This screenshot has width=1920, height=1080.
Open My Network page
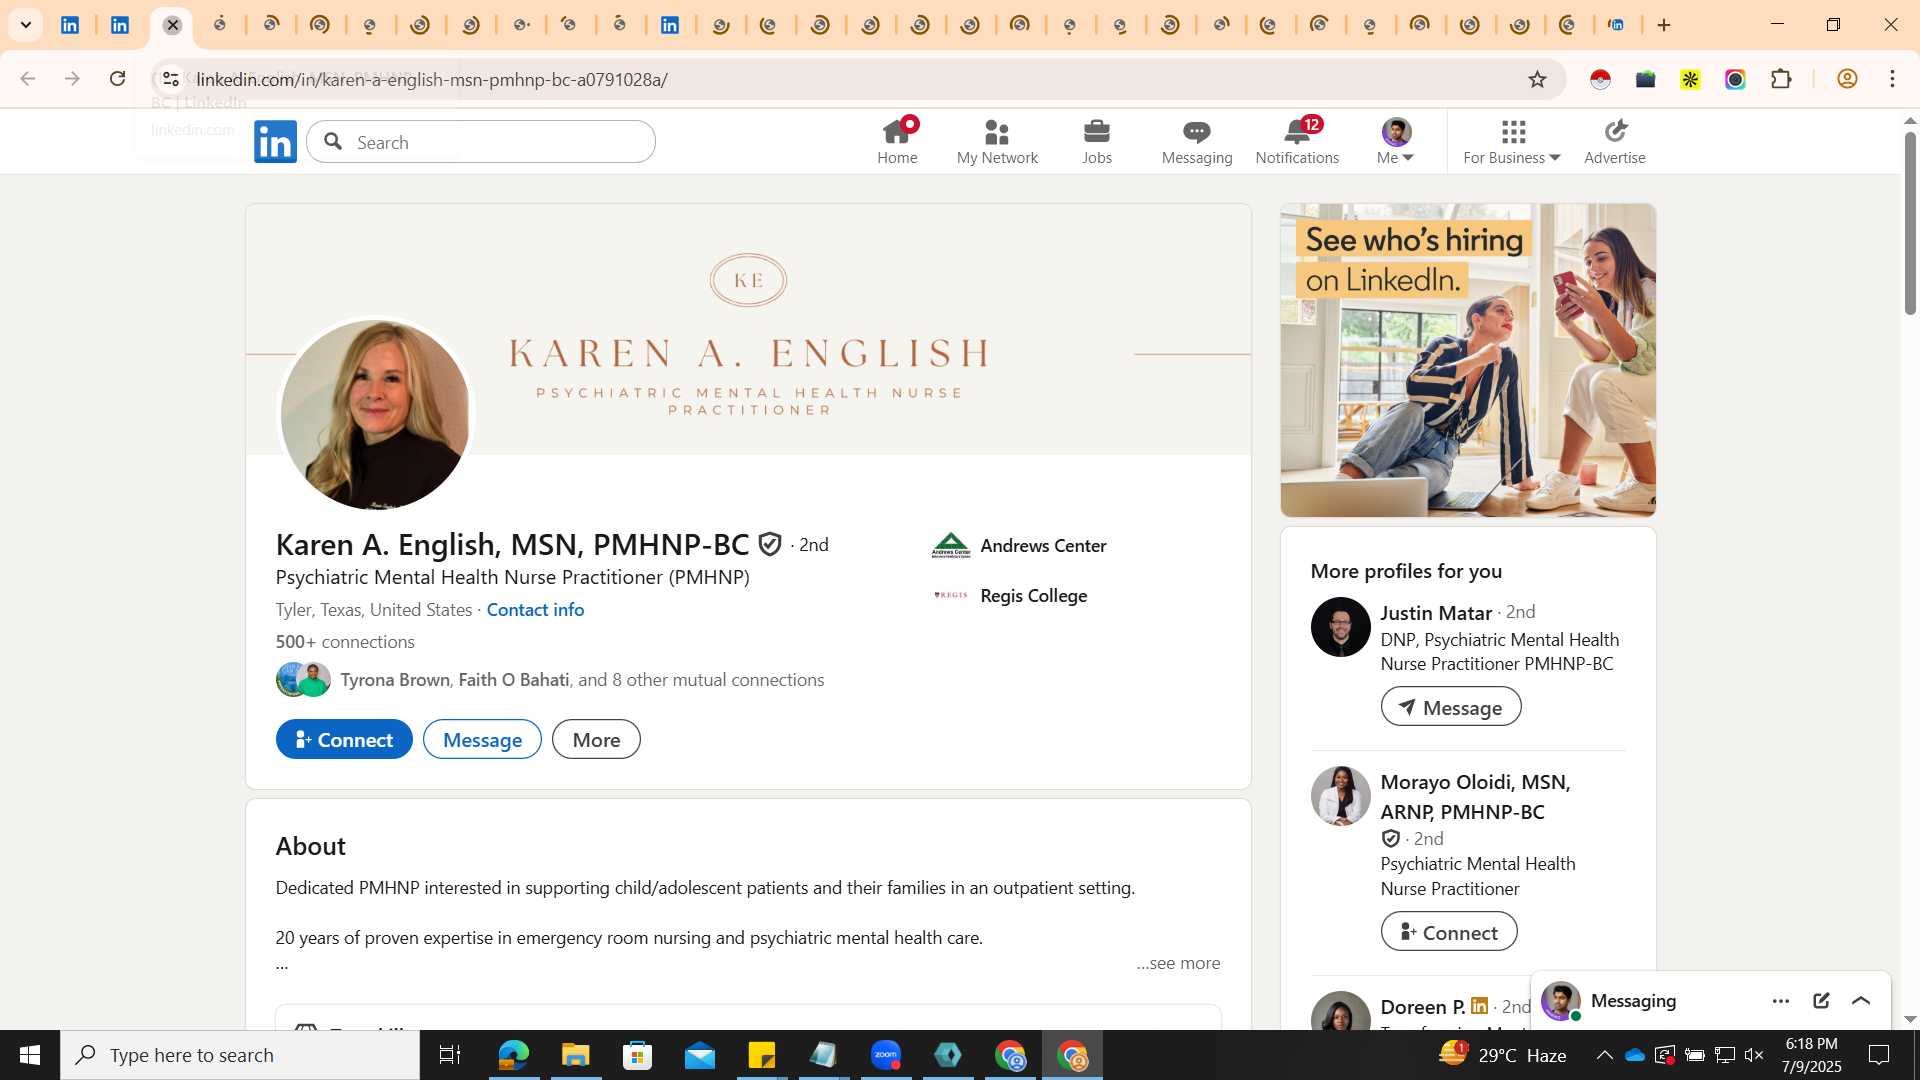coord(997,142)
